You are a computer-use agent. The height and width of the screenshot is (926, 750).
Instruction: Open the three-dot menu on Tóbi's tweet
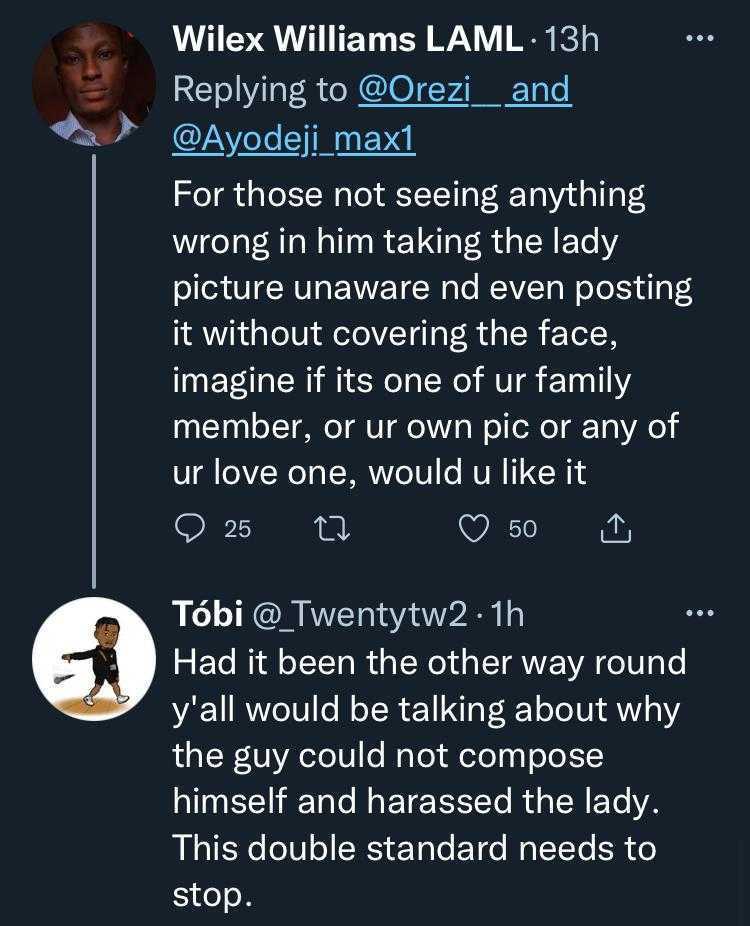coord(698,613)
